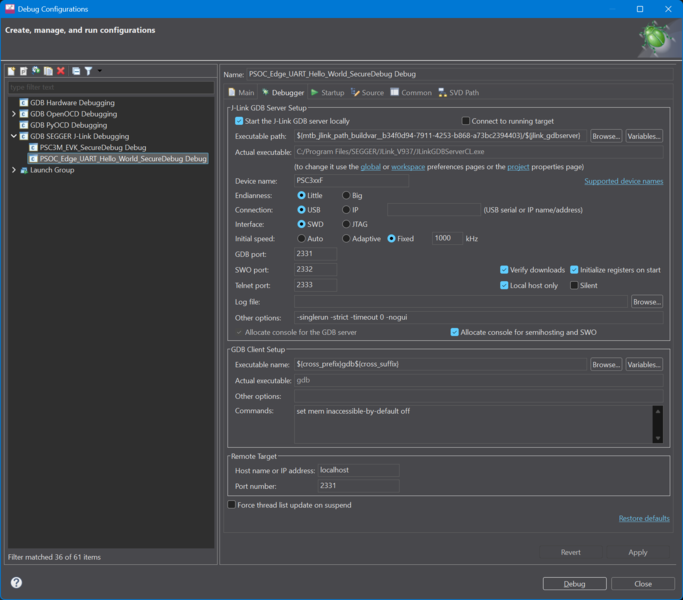Open the global preferences link
Viewport: 683px width, 600px height.
pyautogui.click(x=370, y=167)
